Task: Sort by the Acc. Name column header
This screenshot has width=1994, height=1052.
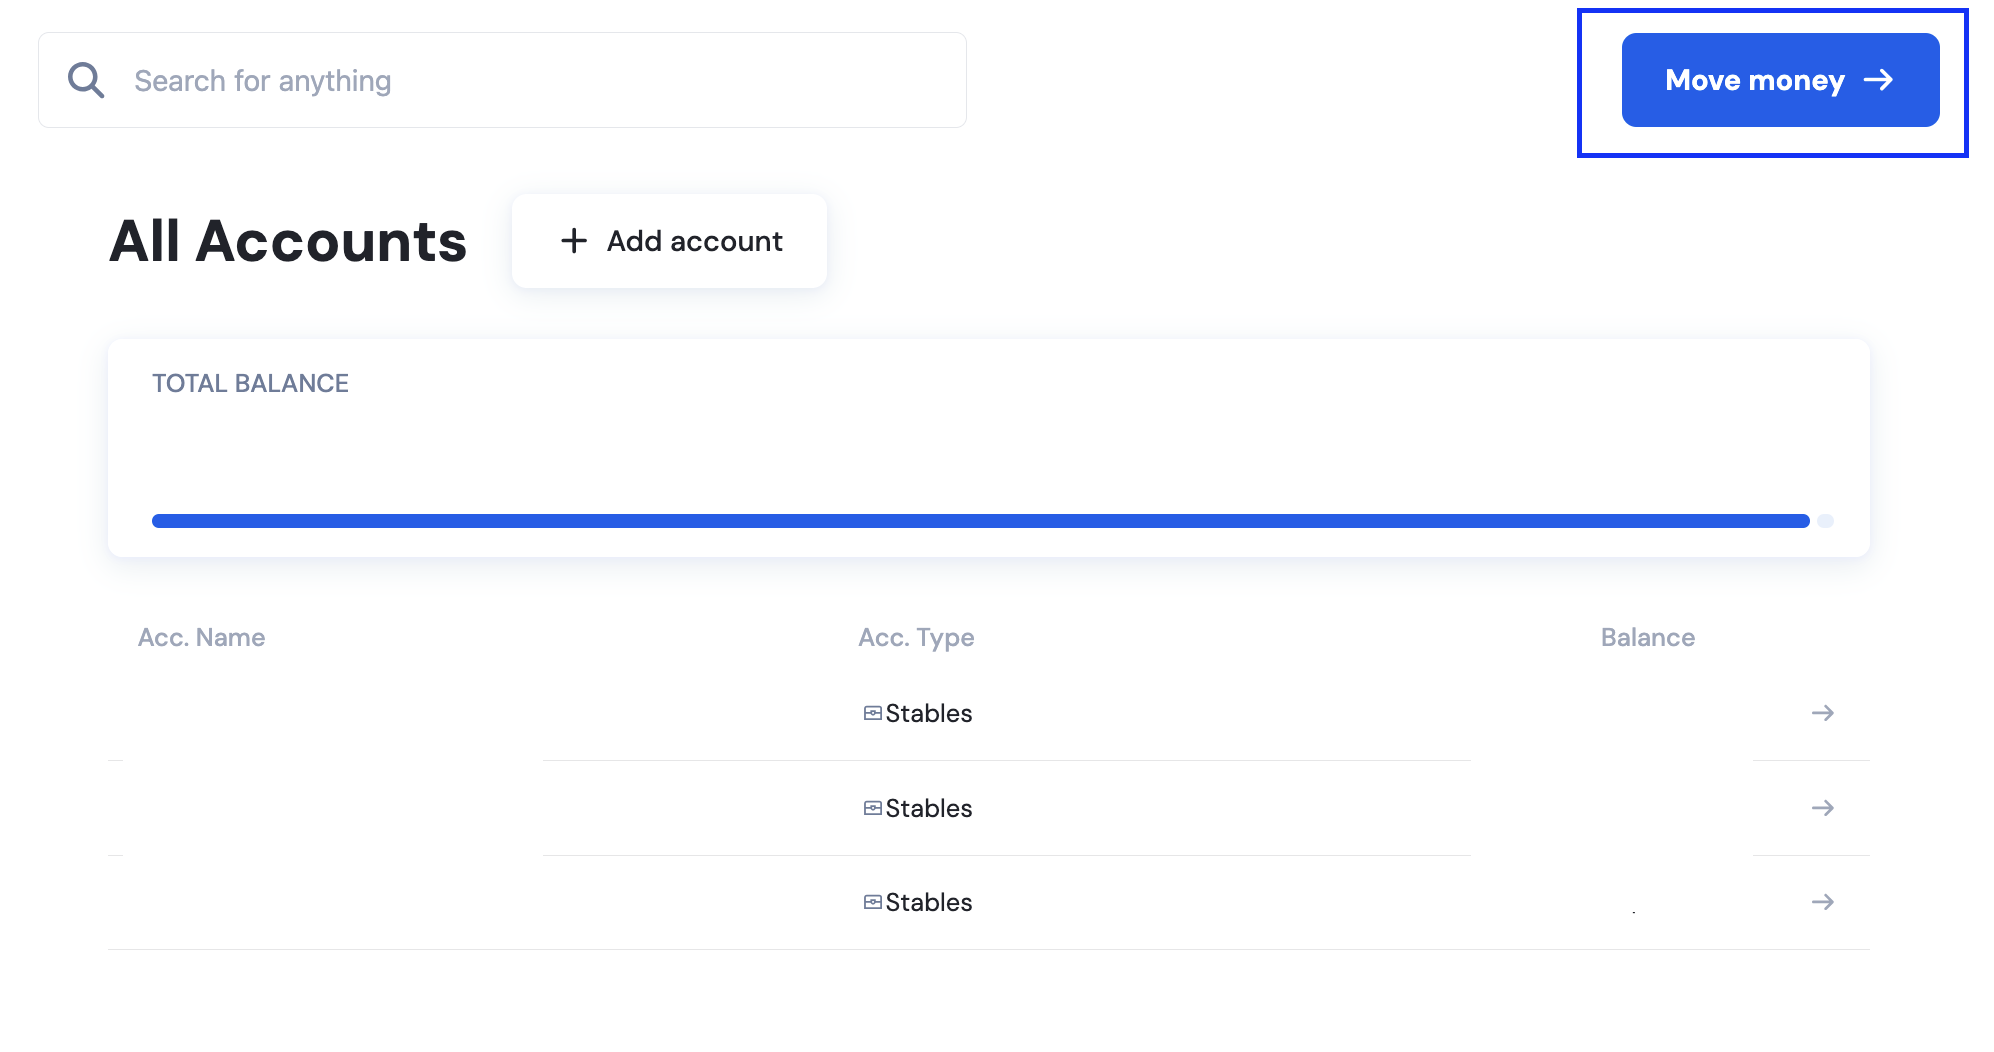Action: [x=201, y=638]
